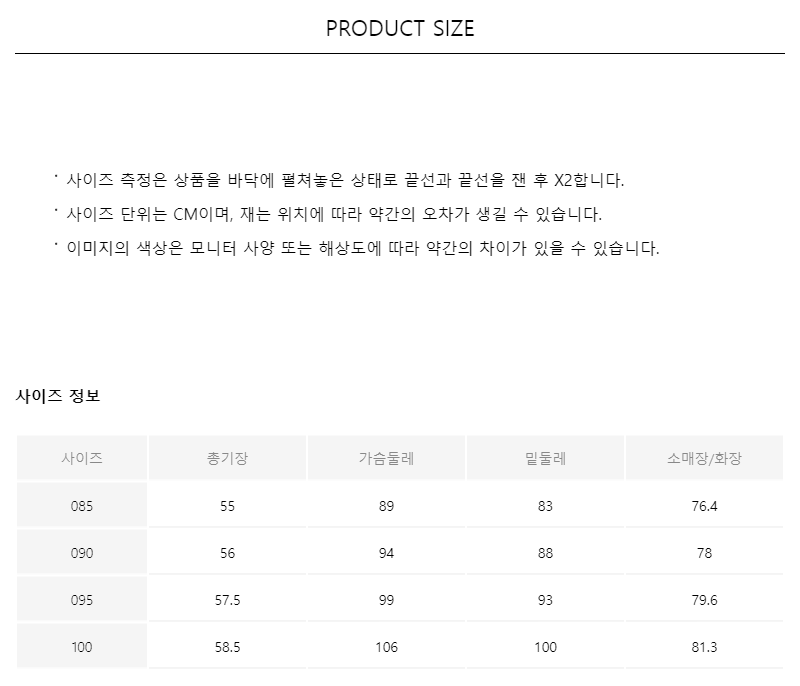Click the 085 size row label
This screenshot has height=686, width=800.
(82, 506)
